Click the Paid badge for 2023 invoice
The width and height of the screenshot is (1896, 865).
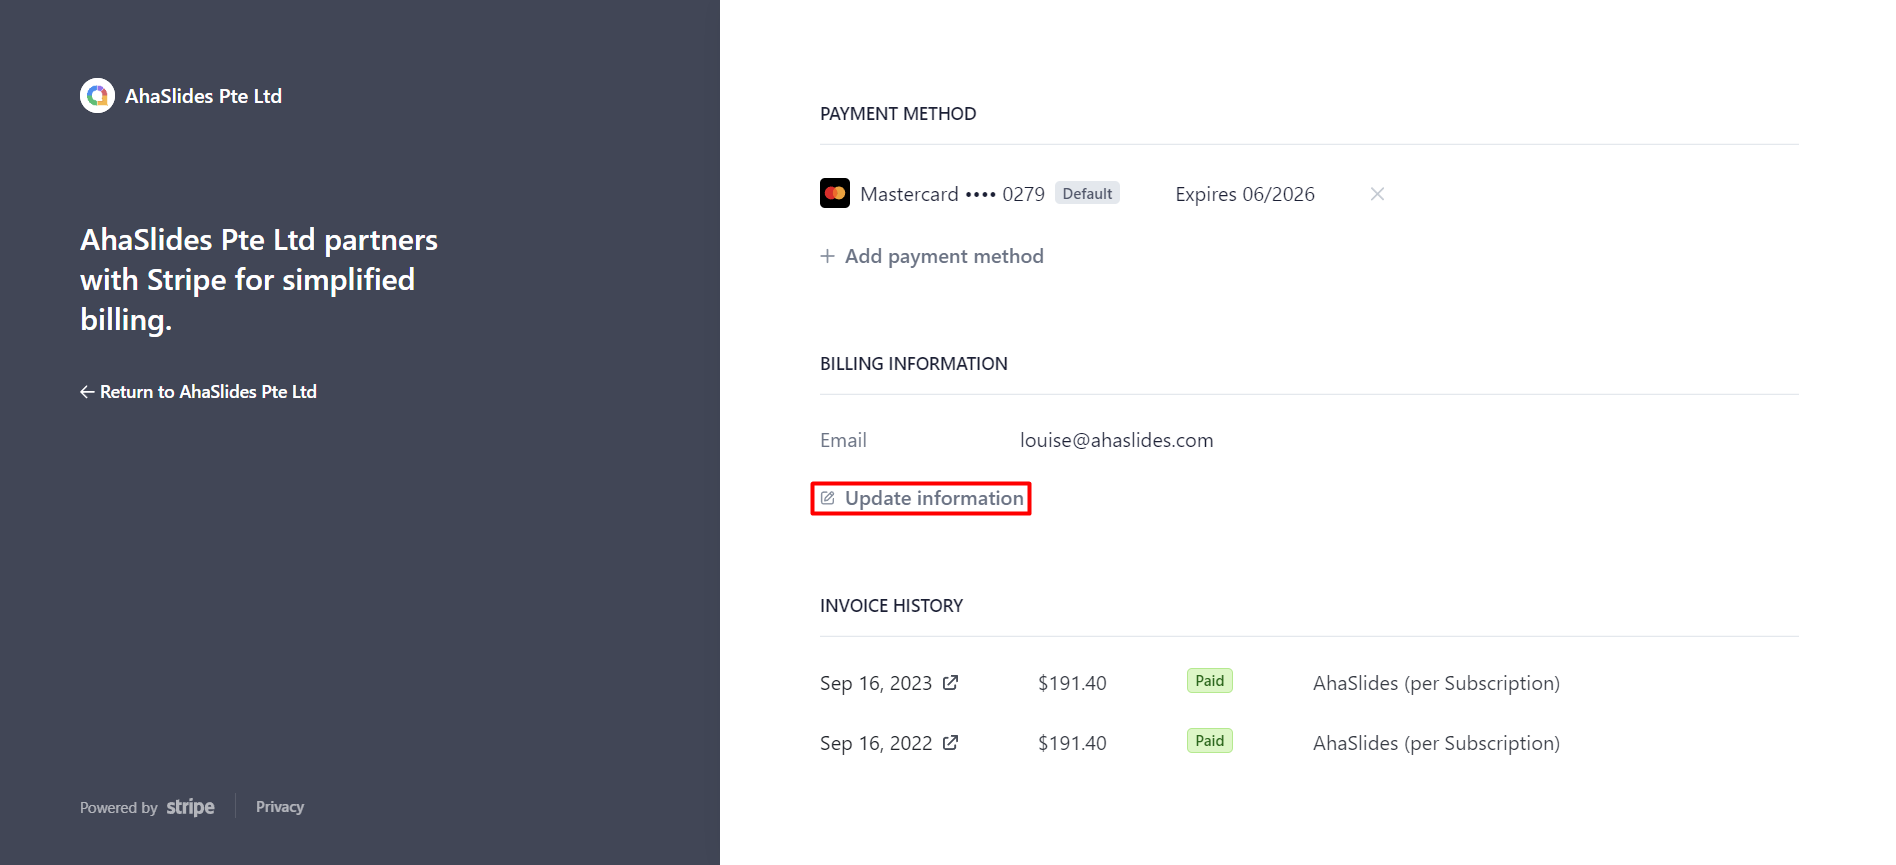click(x=1210, y=681)
